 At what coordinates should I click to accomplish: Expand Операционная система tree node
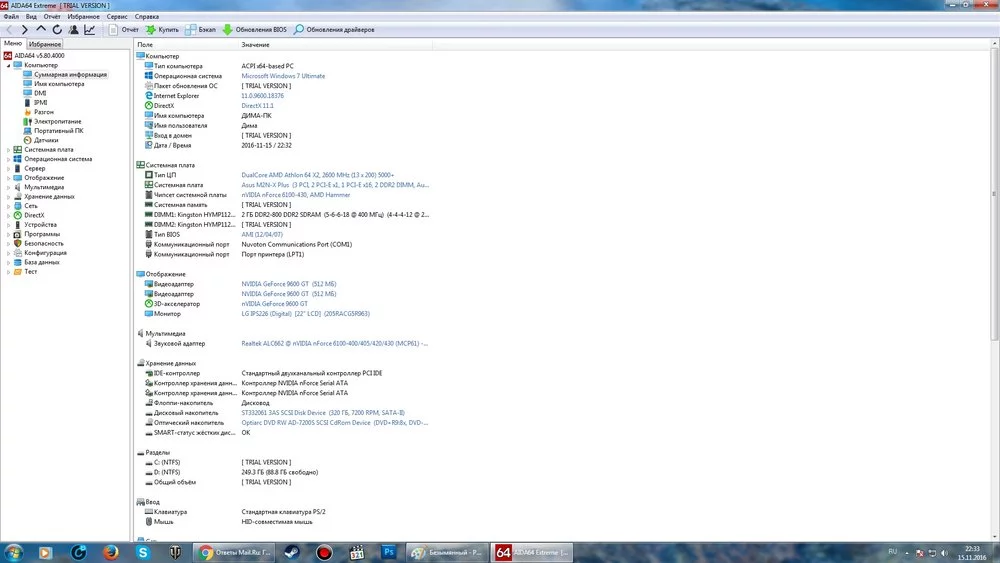click(x=8, y=159)
